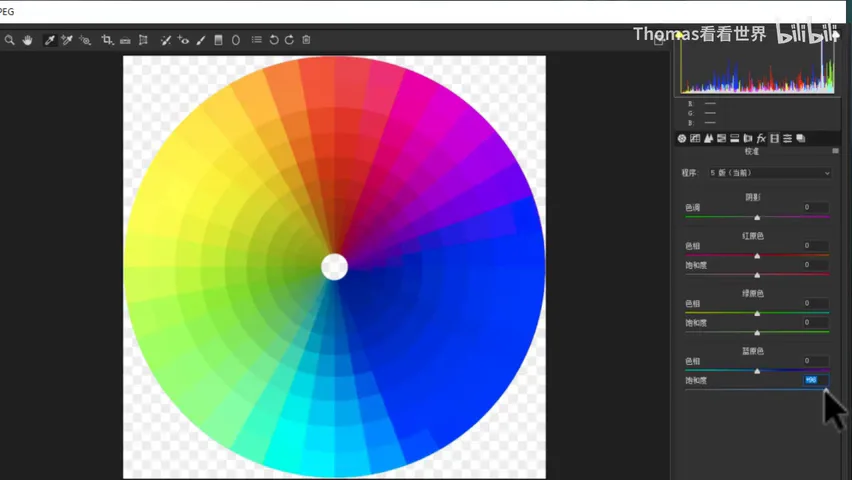This screenshot has width=852, height=480.
Task: Click the color wheel image preview
Action: [x=334, y=267]
